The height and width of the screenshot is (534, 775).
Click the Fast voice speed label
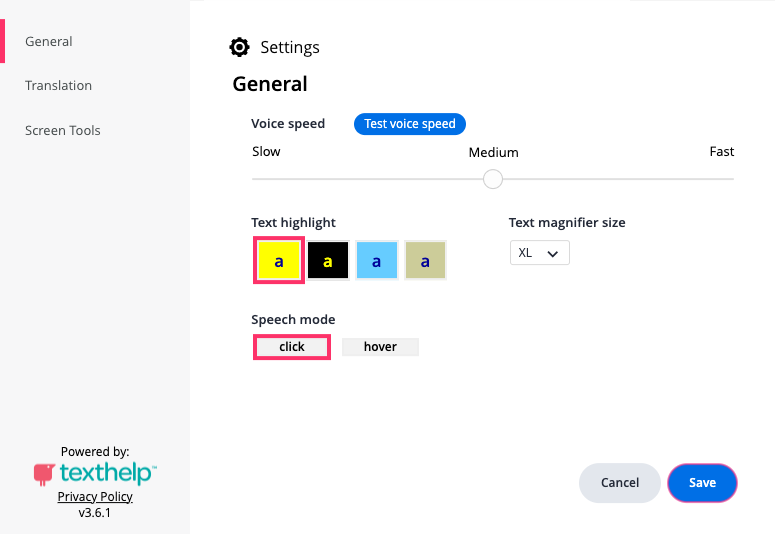[x=722, y=152]
